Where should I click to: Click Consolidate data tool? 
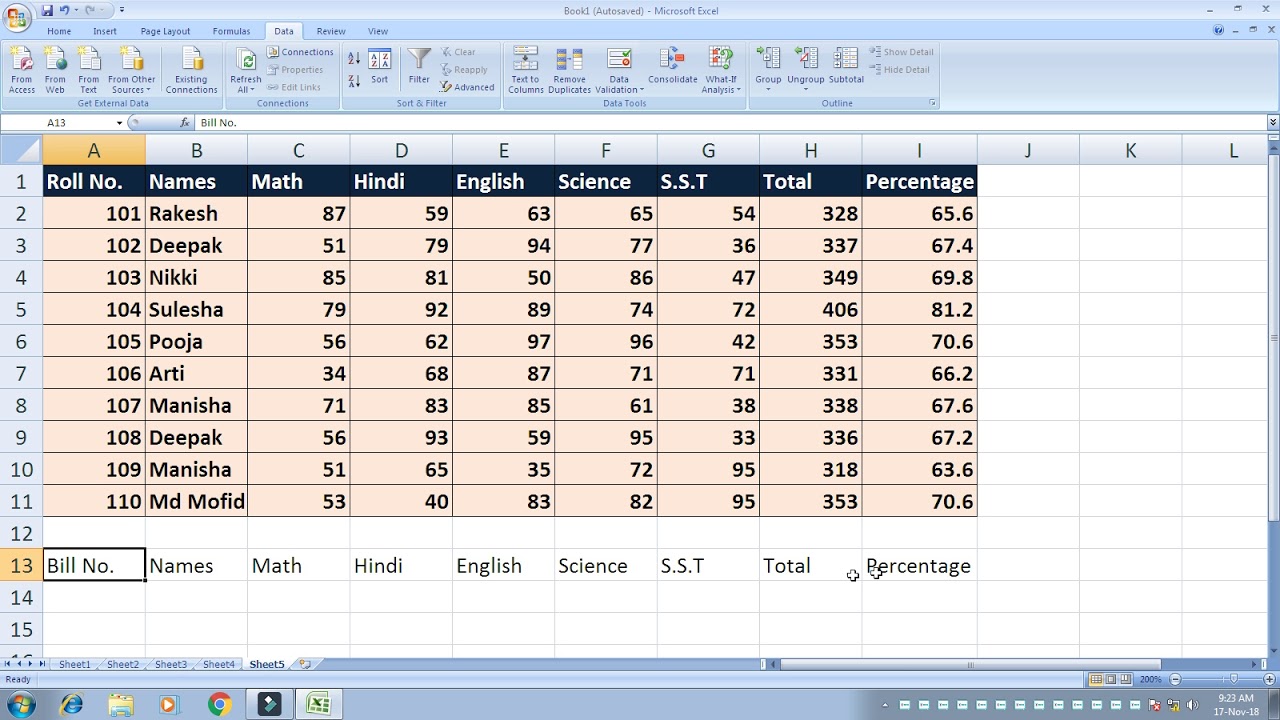(673, 67)
